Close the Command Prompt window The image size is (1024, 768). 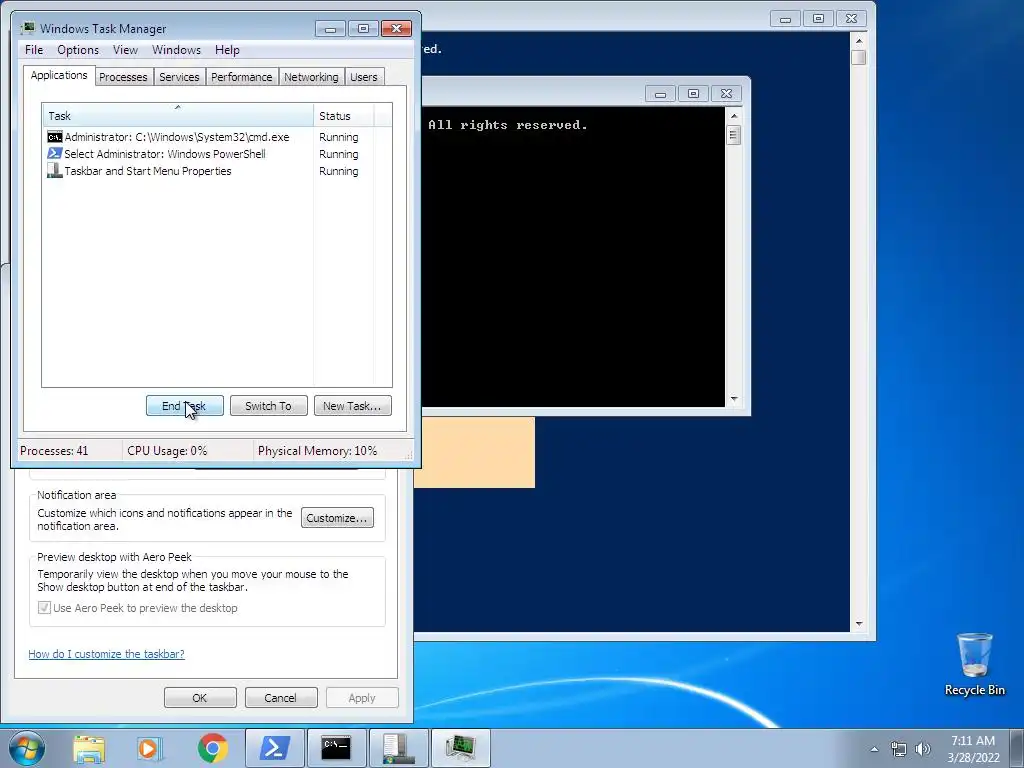point(726,94)
